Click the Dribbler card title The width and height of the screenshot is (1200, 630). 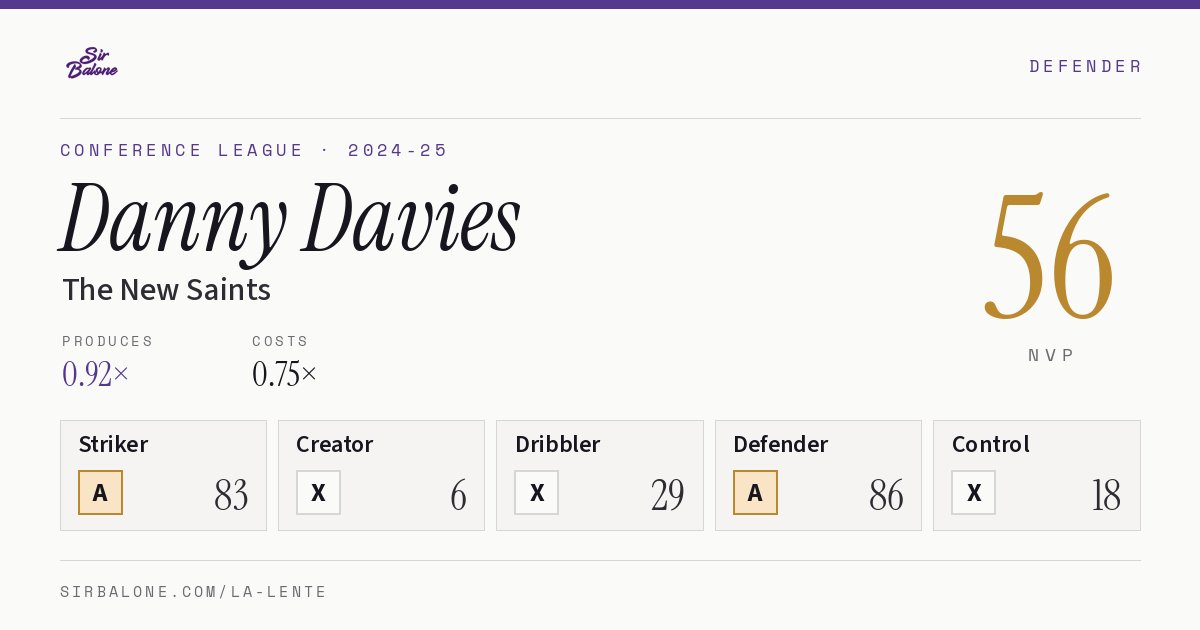coord(557,444)
